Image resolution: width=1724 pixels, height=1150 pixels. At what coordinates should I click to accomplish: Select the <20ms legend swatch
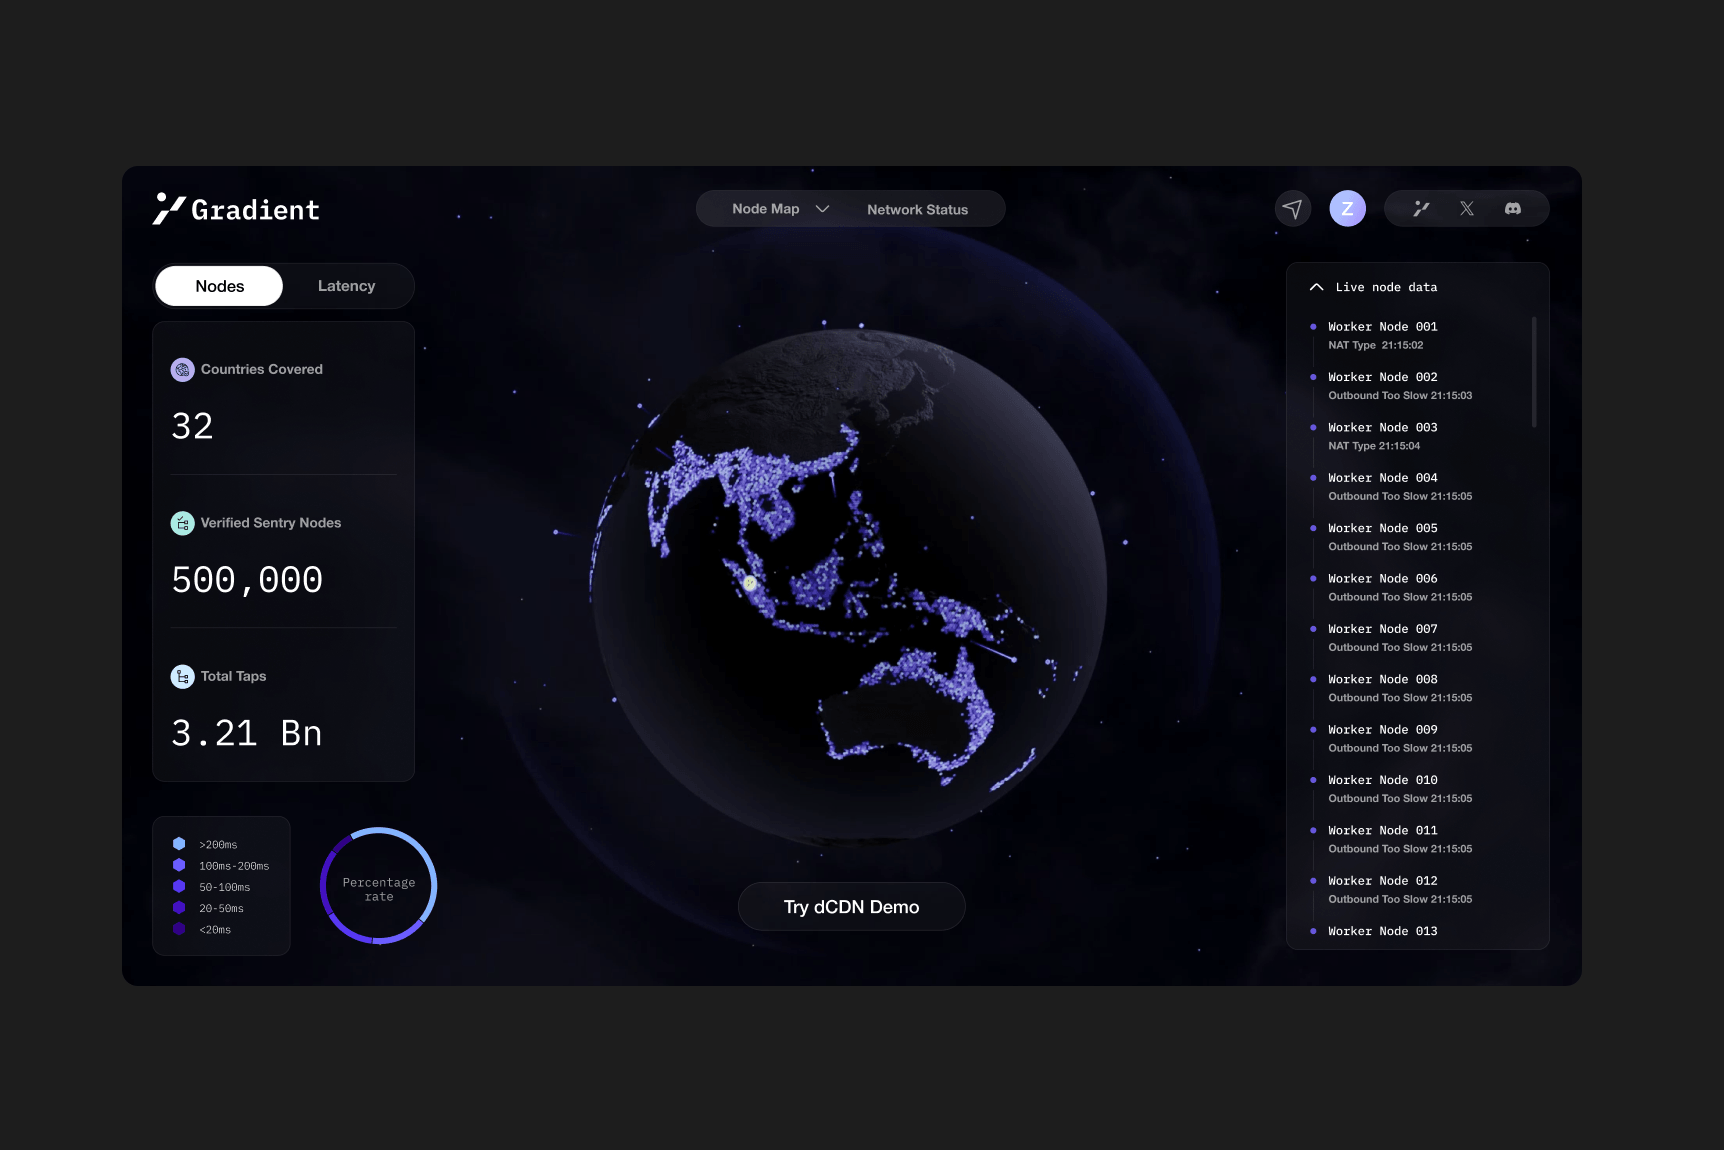[179, 929]
